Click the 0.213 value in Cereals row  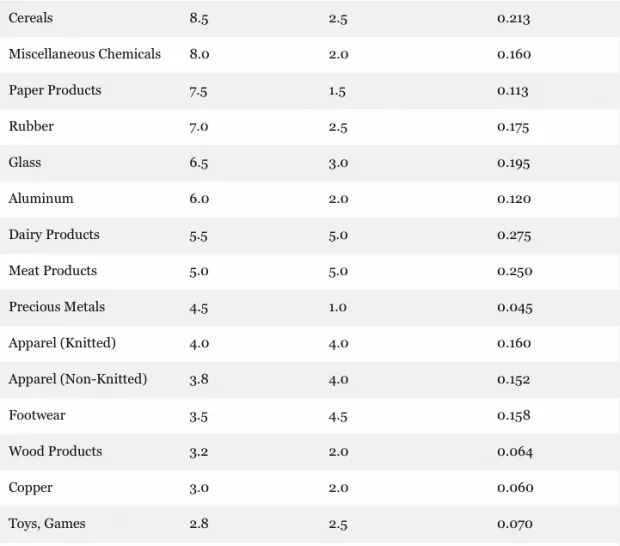pyautogui.click(x=514, y=18)
